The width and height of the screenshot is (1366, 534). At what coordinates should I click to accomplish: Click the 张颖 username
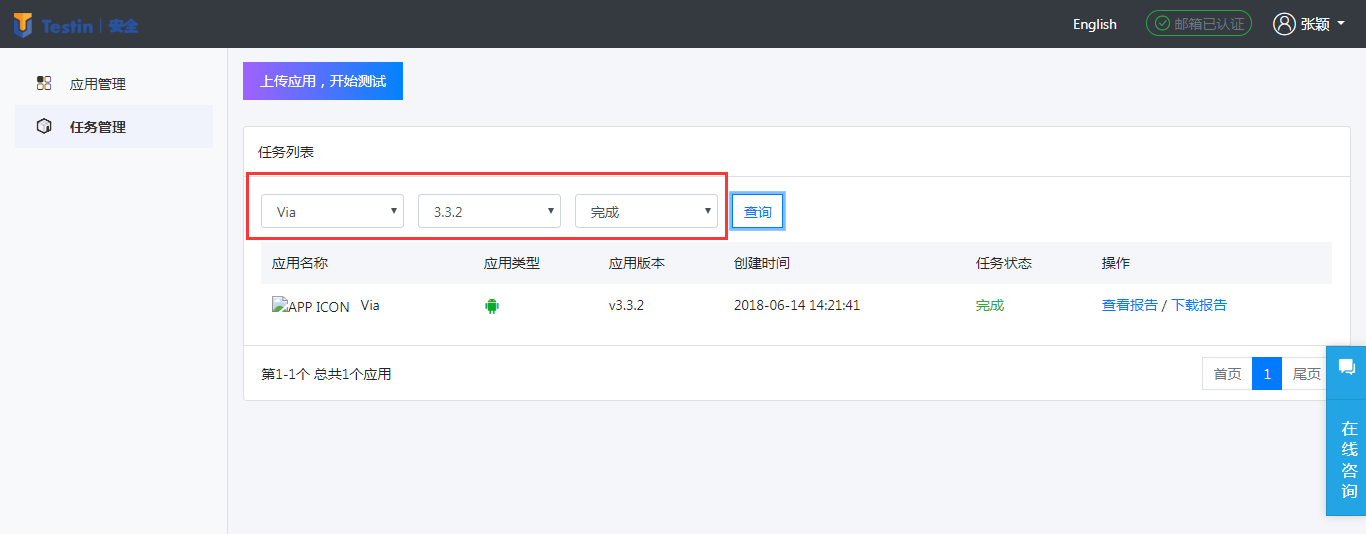coord(1315,24)
